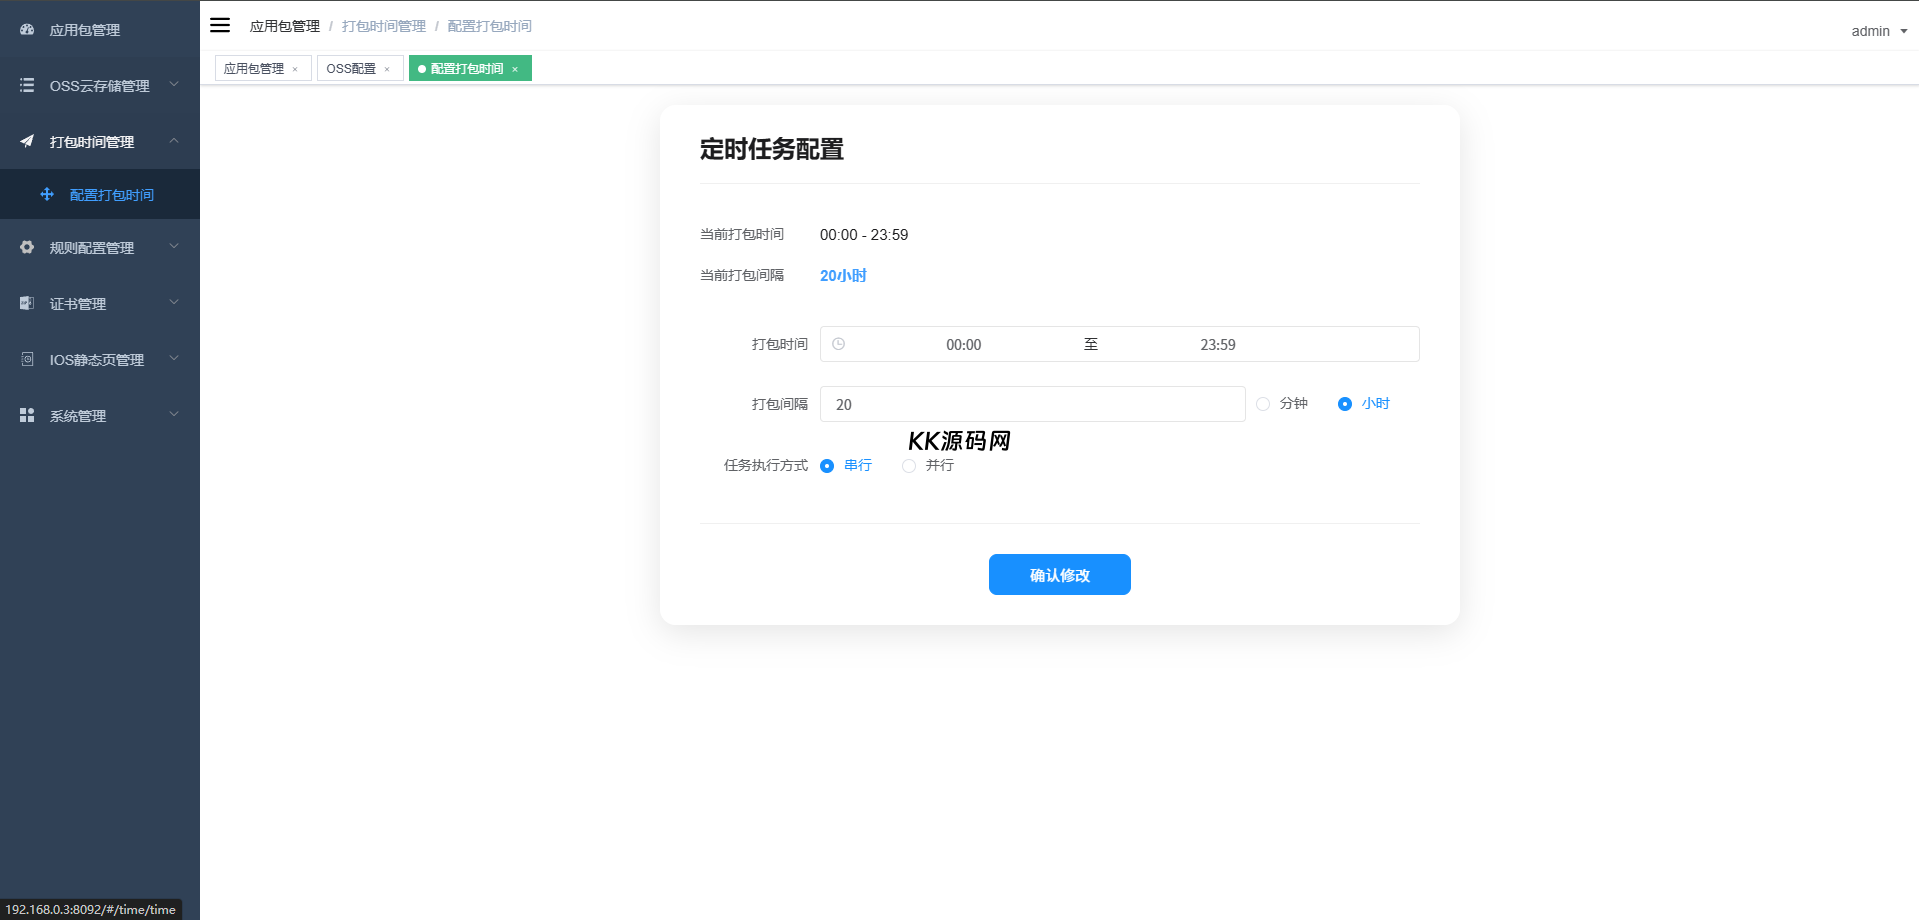Viewport: 1919px width, 920px height.
Task: Switch to the 应用包管理 tab
Action: pos(254,69)
